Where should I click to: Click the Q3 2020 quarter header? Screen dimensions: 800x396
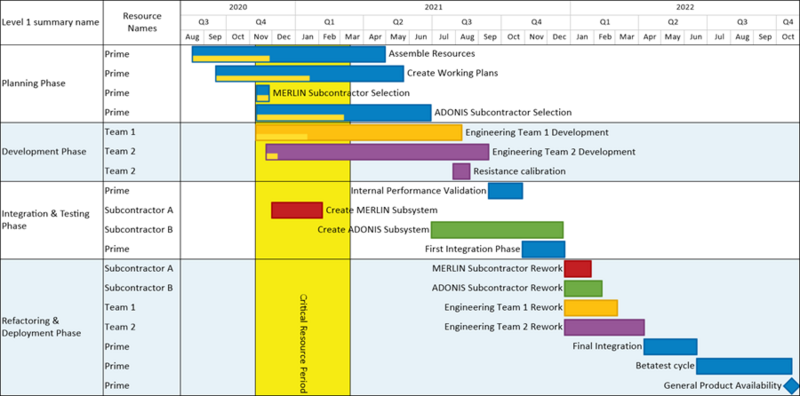(x=204, y=22)
